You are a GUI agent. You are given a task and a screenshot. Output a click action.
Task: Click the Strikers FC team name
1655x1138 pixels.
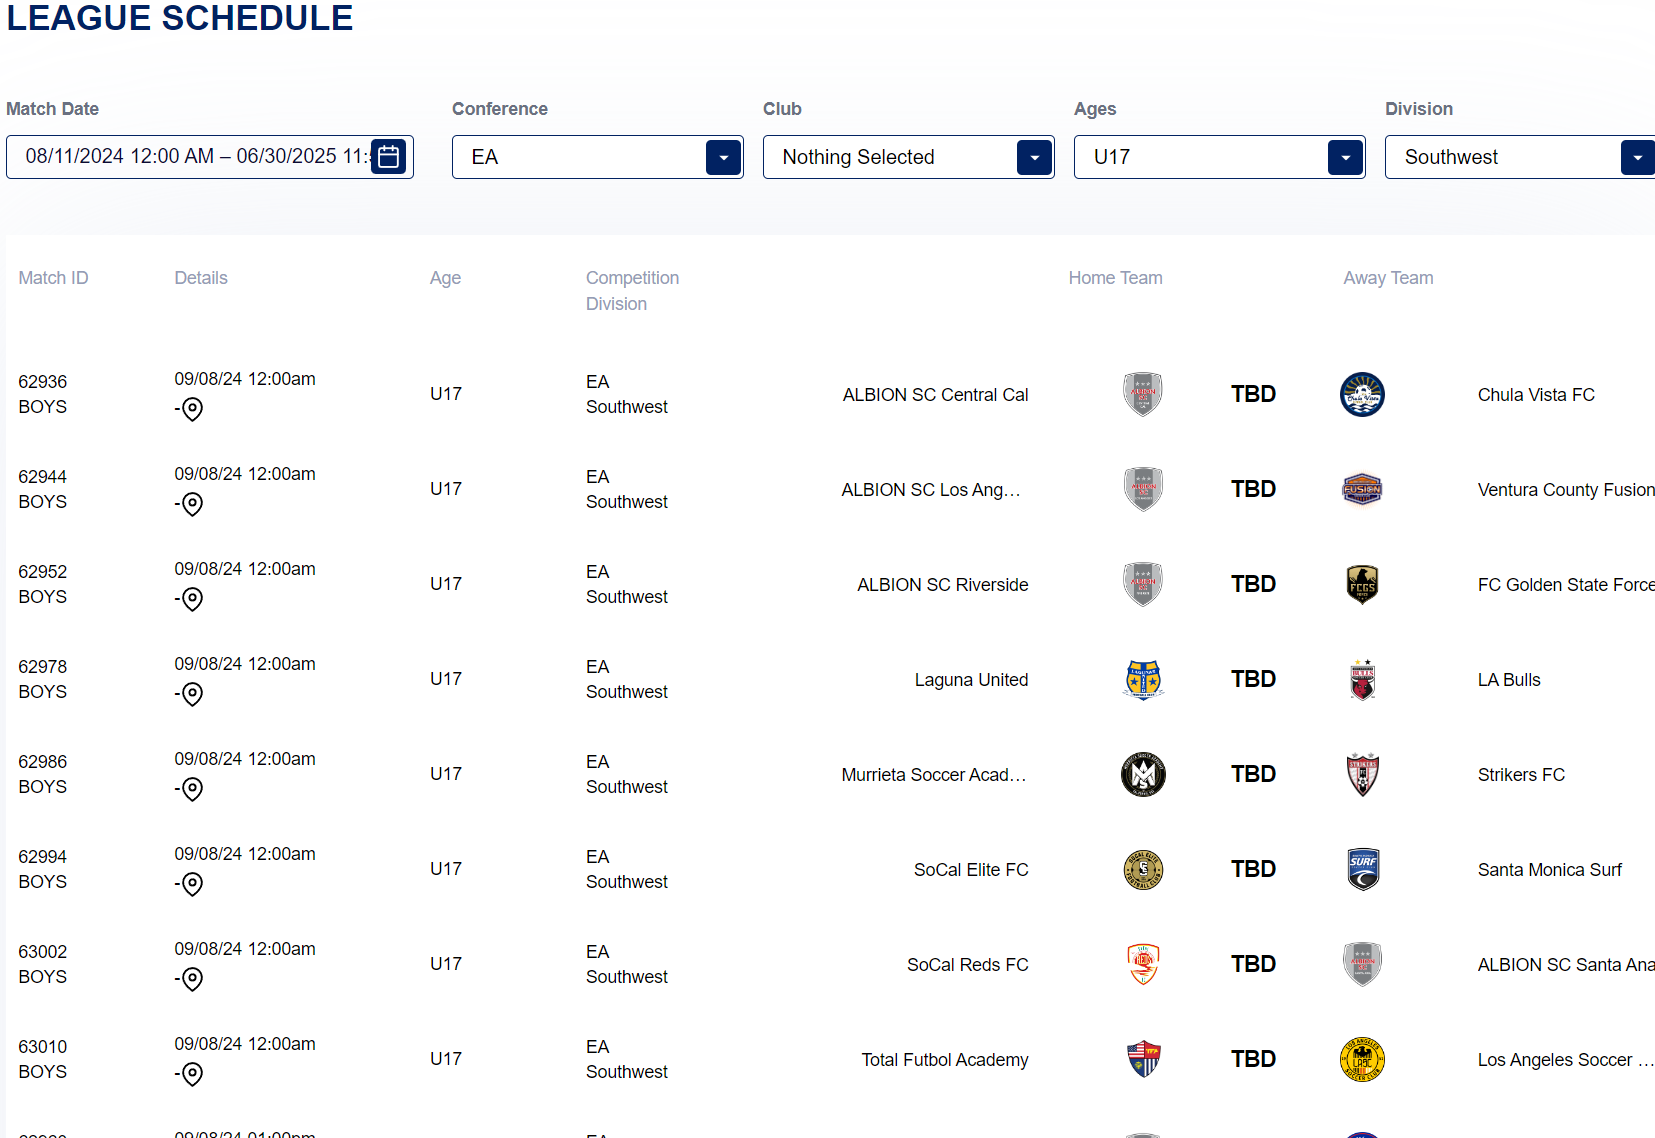(x=1521, y=775)
